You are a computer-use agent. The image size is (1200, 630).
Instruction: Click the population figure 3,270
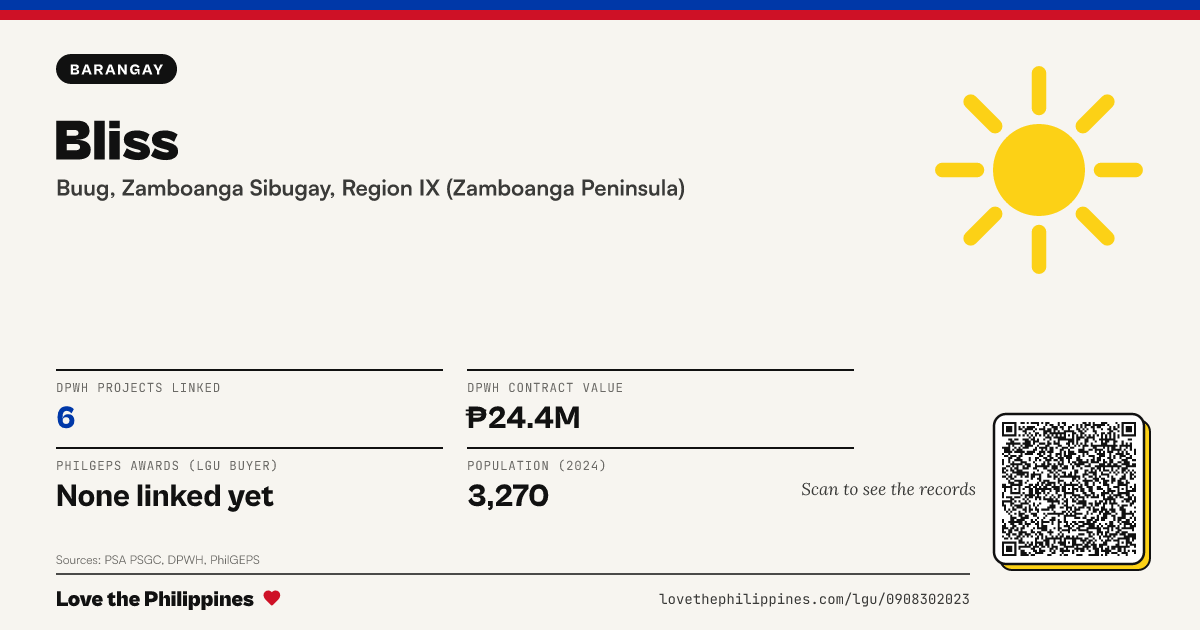tap(508, 495)
